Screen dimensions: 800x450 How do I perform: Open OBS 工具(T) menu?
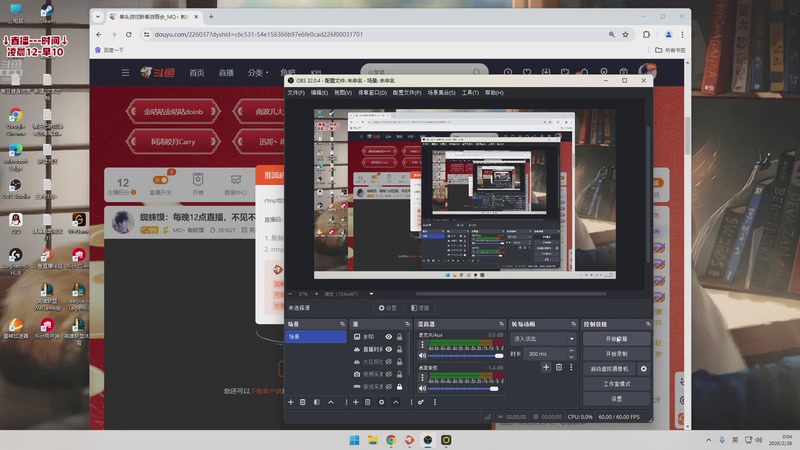(470, 92)
